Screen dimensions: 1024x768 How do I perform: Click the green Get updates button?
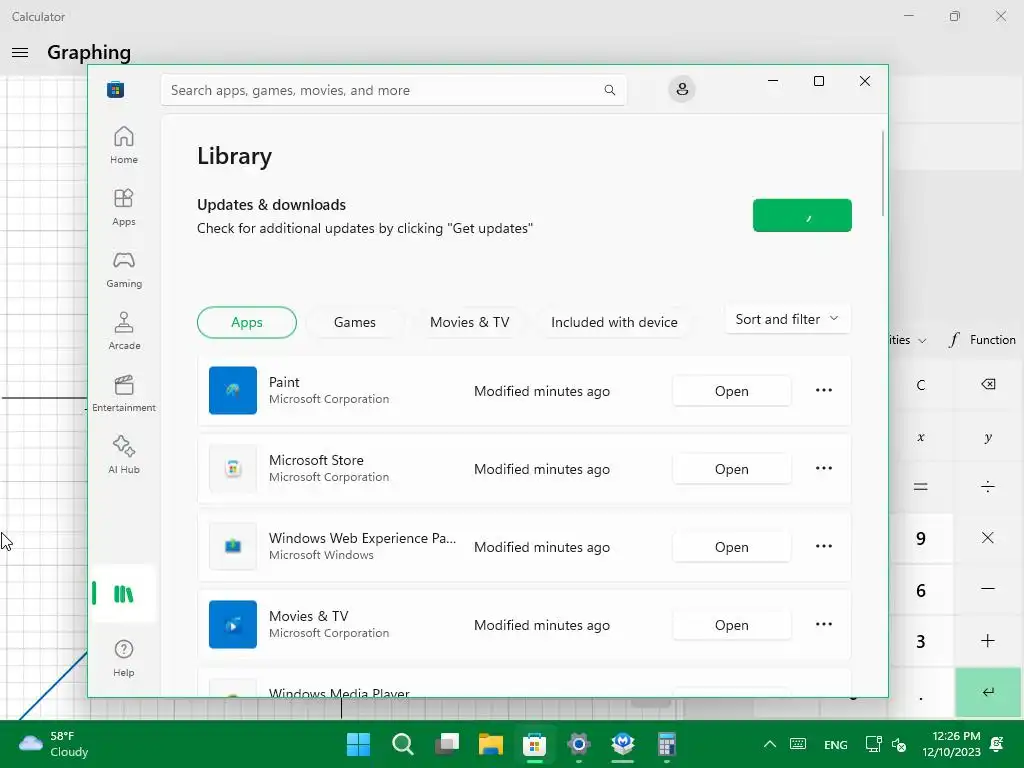point(802,216)
